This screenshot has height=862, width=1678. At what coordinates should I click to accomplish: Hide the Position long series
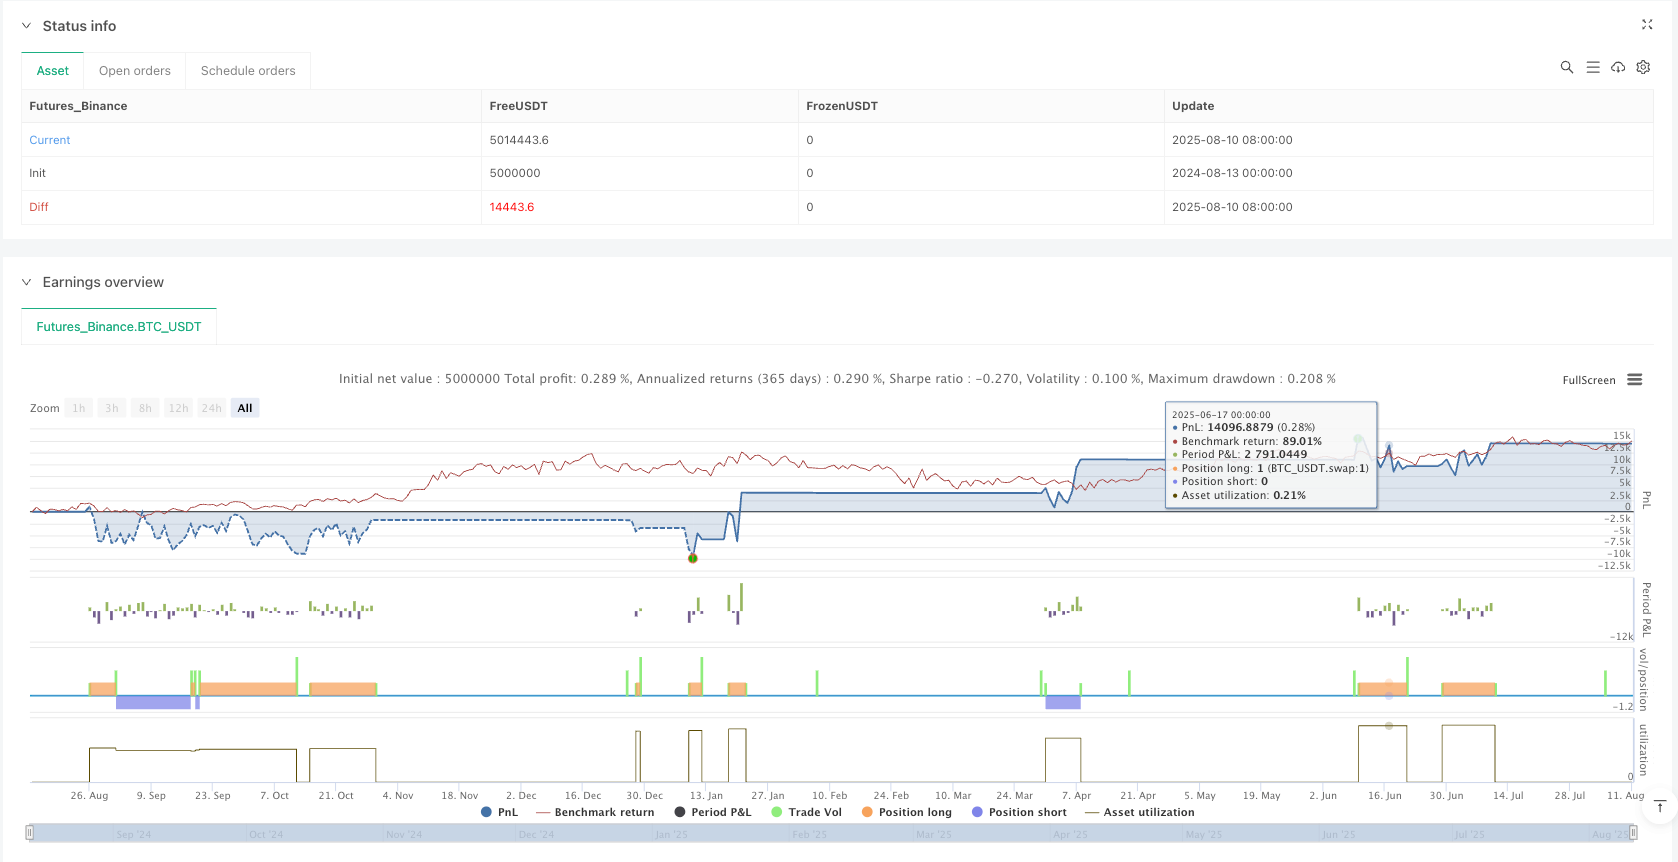[x=906, y=812]
